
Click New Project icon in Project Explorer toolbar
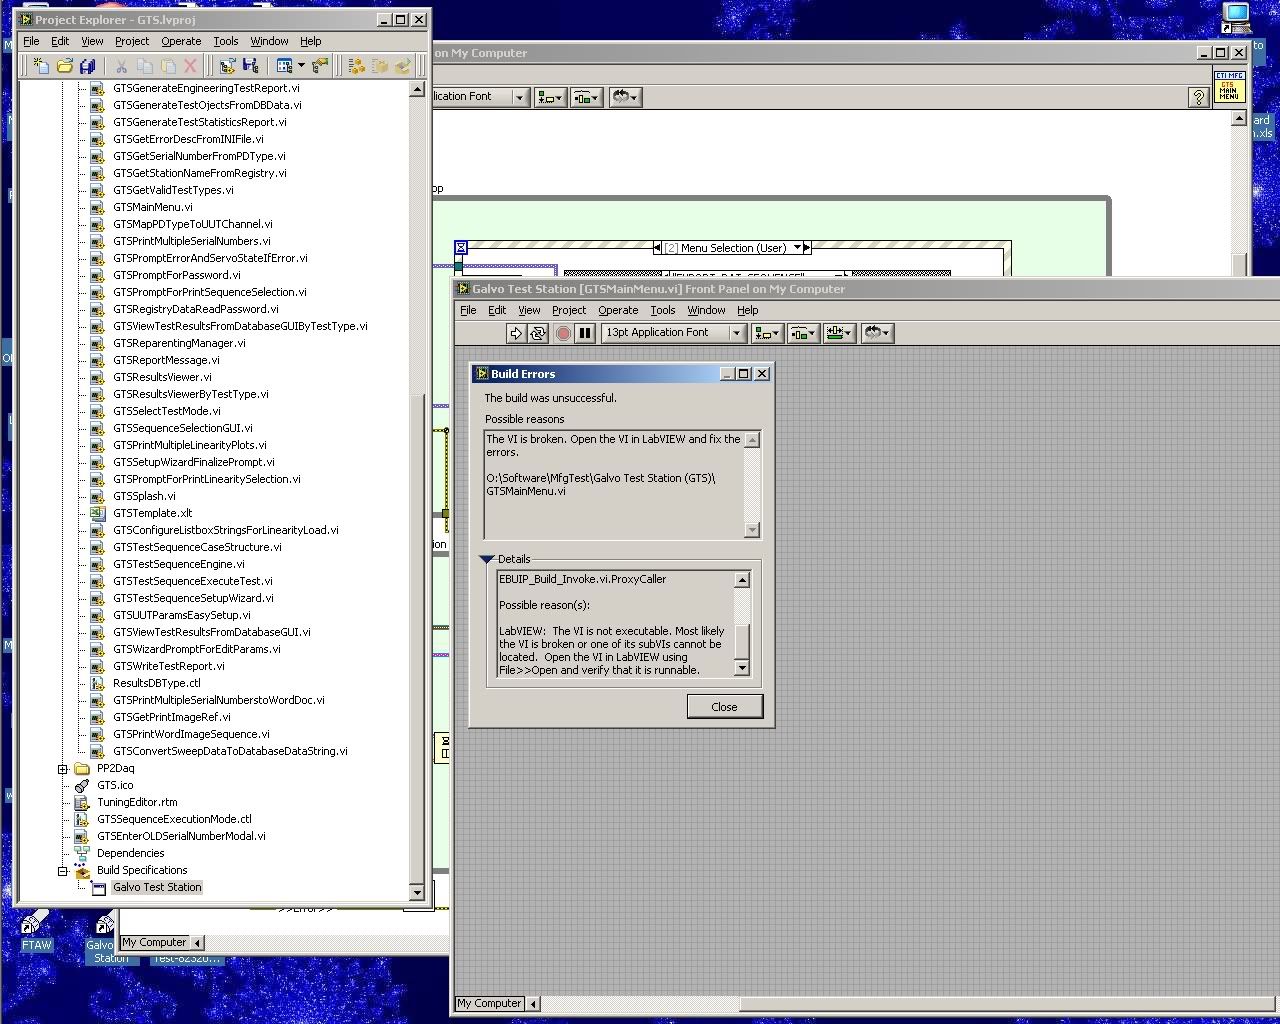pos(41,66)
